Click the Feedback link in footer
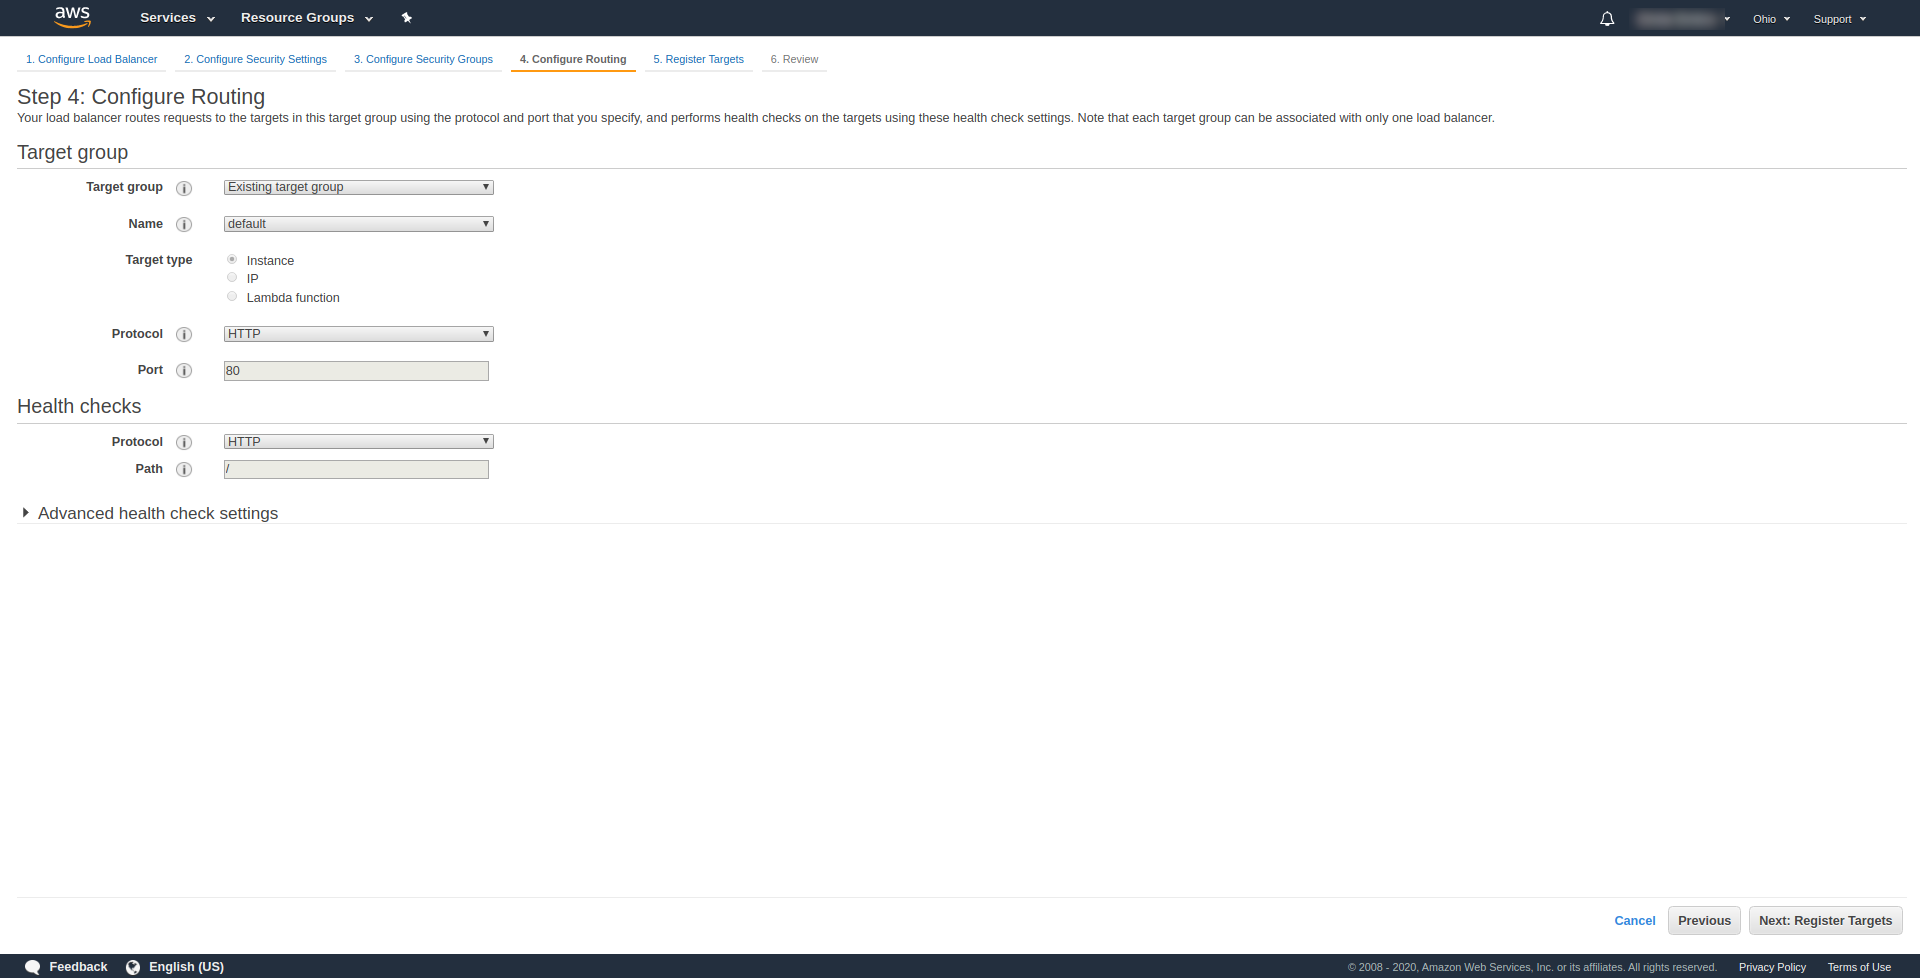The image size is (1920, 978). pos(78,967)
